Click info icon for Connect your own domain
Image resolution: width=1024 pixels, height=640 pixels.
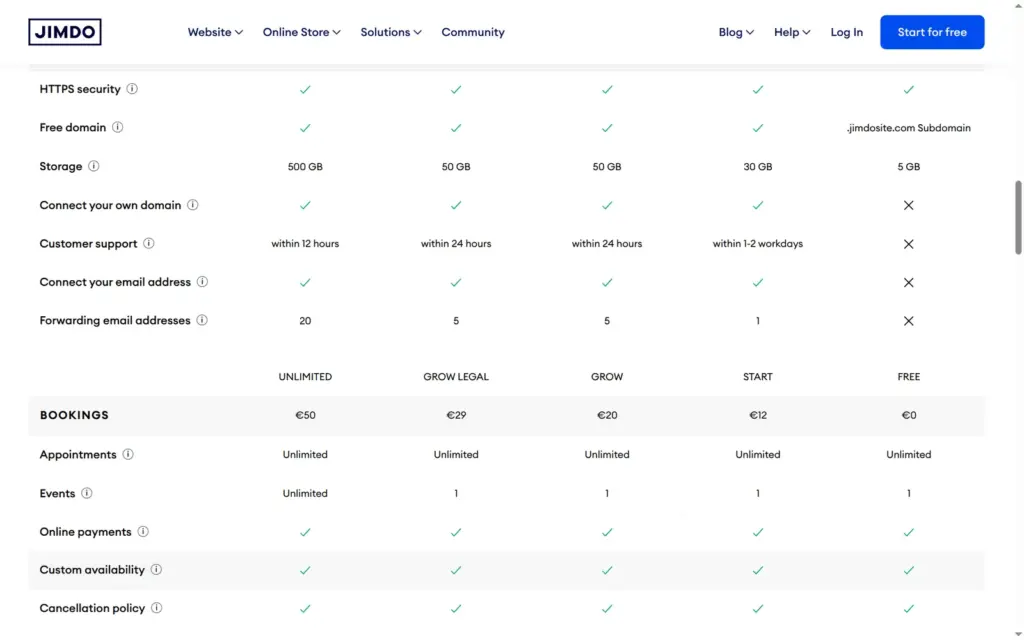193,205
